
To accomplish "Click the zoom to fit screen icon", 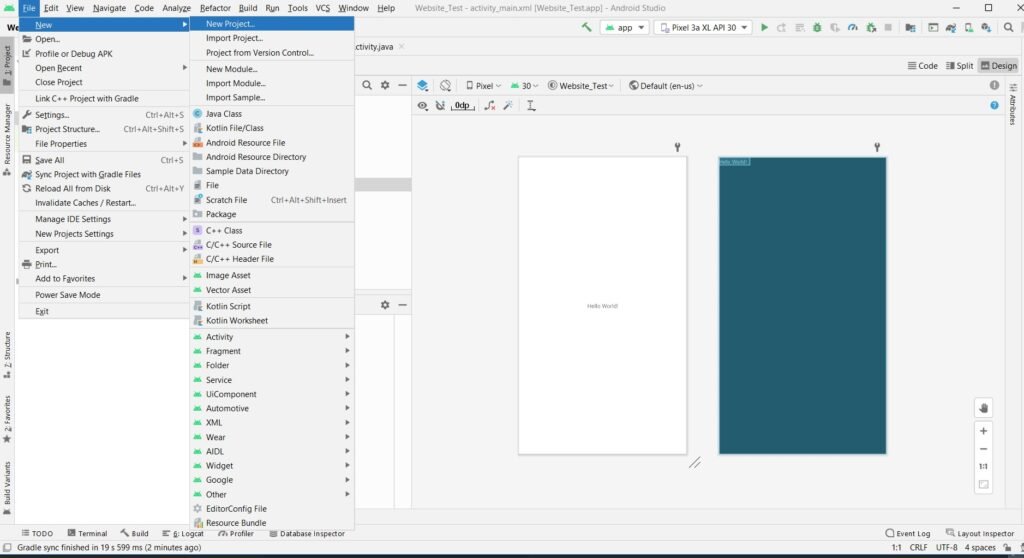I will [x=984, y=485].
